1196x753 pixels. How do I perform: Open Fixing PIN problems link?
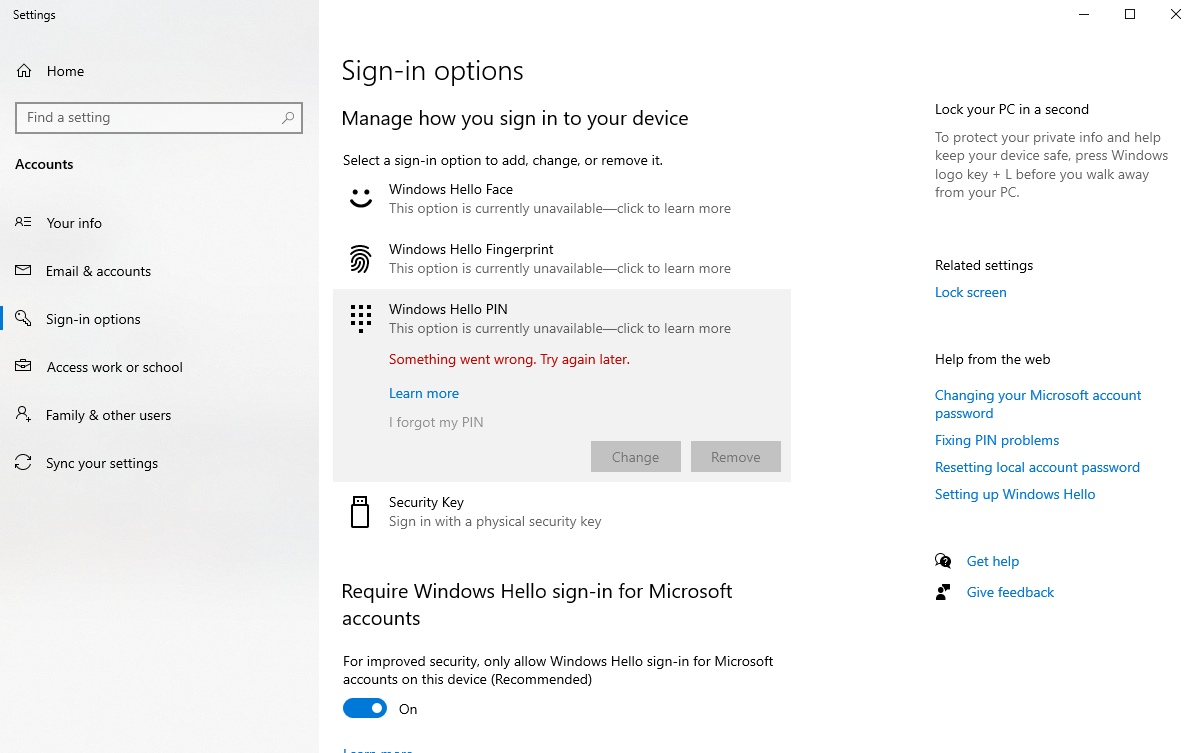tap(997, 440)
